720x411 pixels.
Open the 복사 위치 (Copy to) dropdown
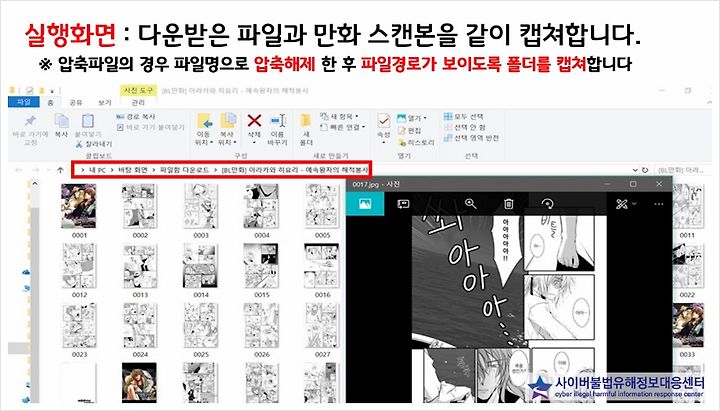(228, 130)
